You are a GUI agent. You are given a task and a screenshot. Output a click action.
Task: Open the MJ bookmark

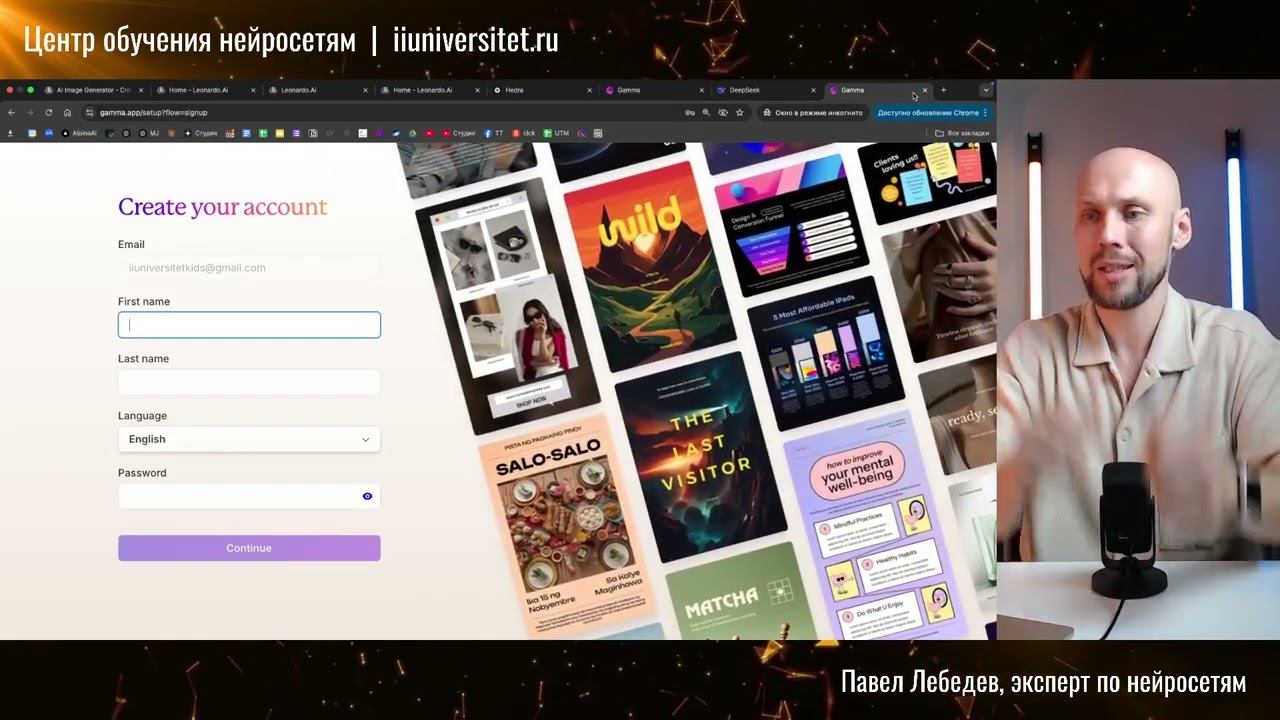tap(149, 133)
